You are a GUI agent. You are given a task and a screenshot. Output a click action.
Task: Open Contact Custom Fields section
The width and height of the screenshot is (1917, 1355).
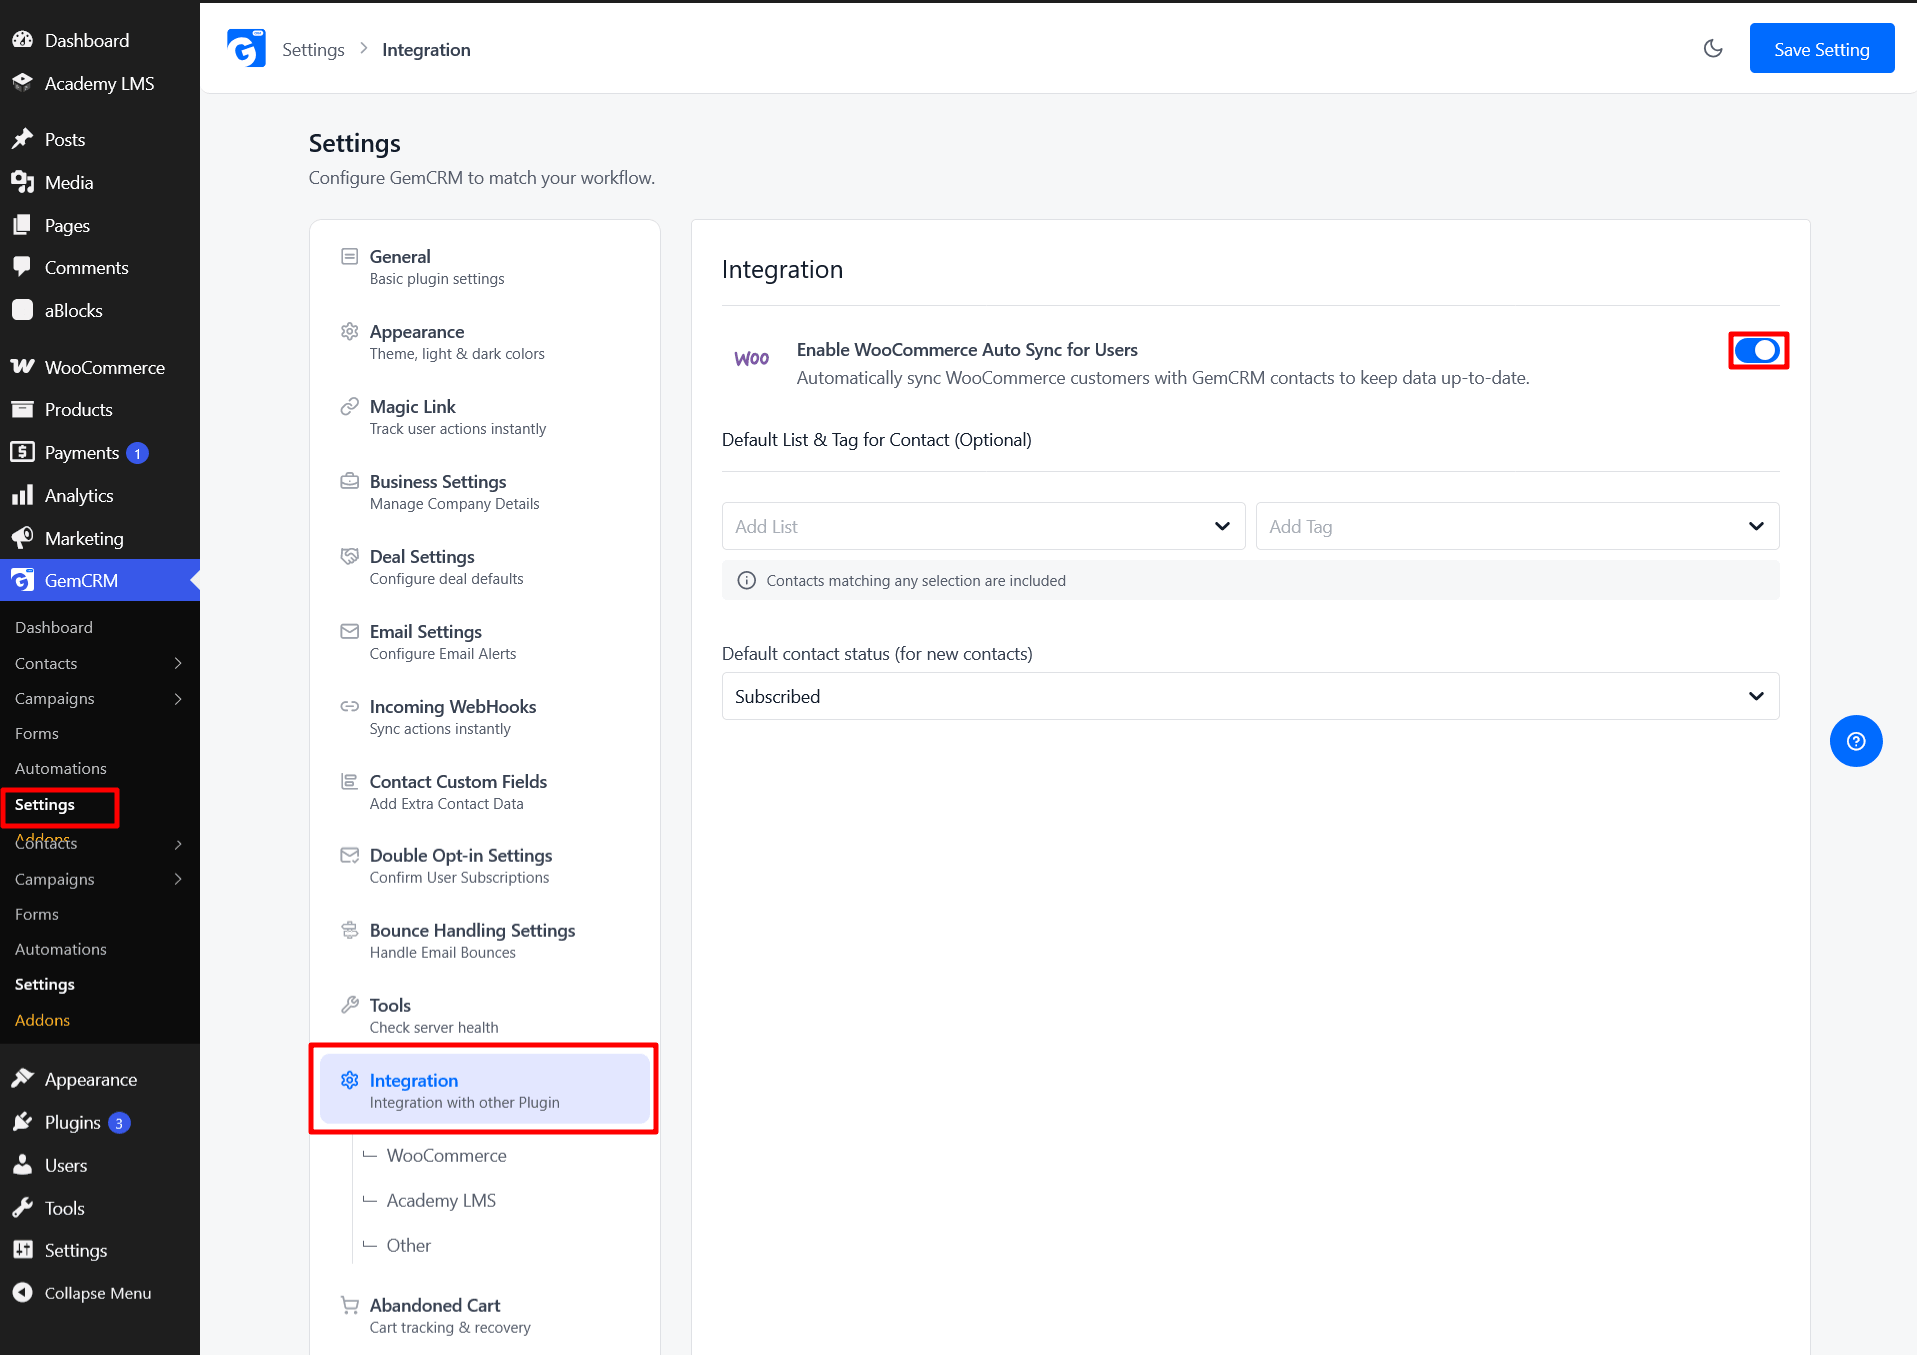(x=485, y=792)
